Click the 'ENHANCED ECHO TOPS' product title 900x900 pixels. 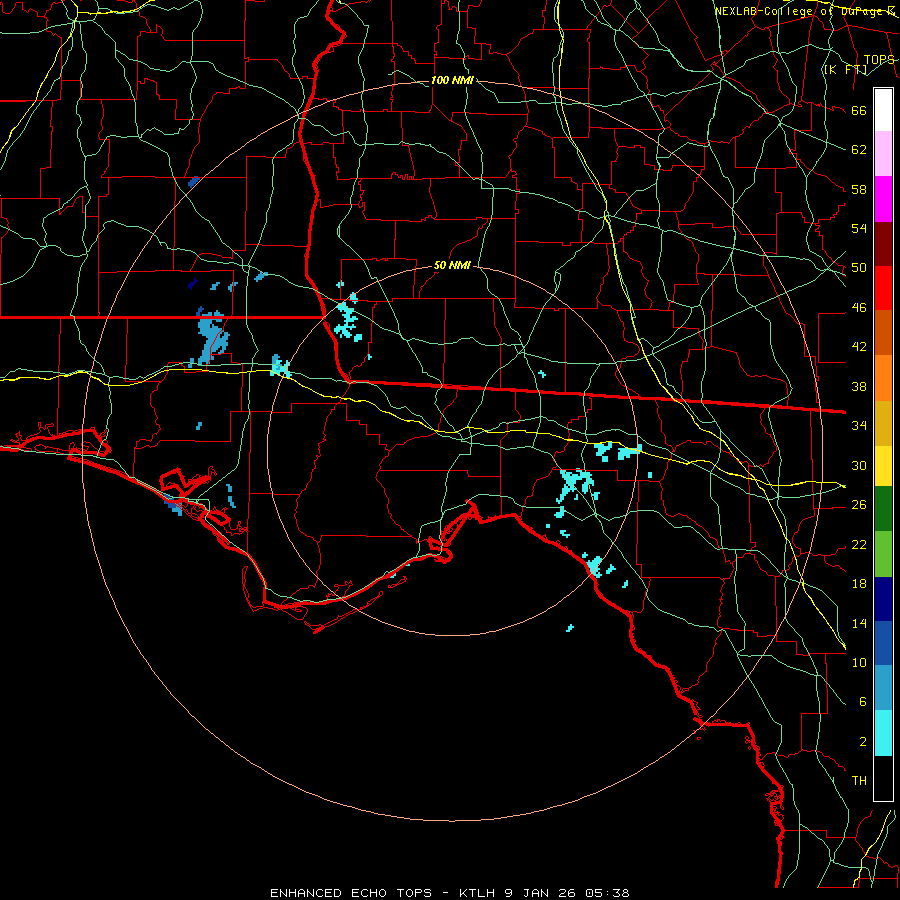[x=351, y=893]
